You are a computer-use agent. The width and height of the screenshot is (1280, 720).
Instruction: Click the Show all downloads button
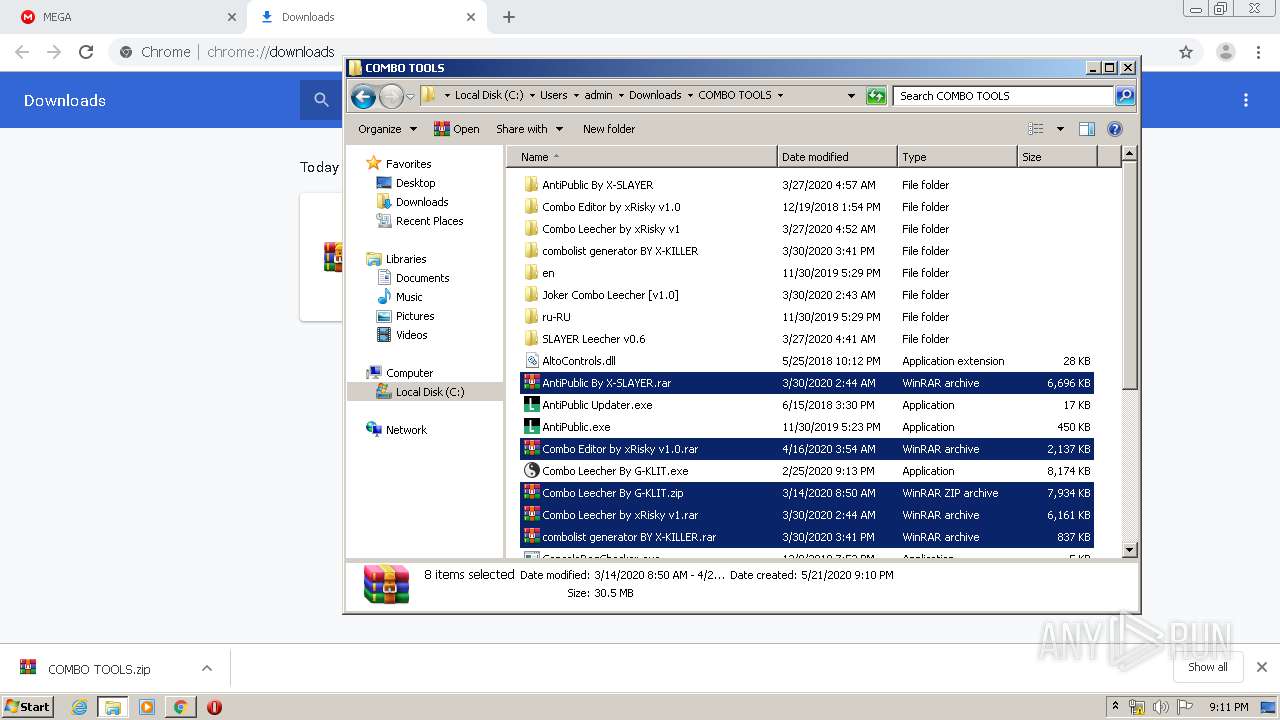coord(1207,667)
